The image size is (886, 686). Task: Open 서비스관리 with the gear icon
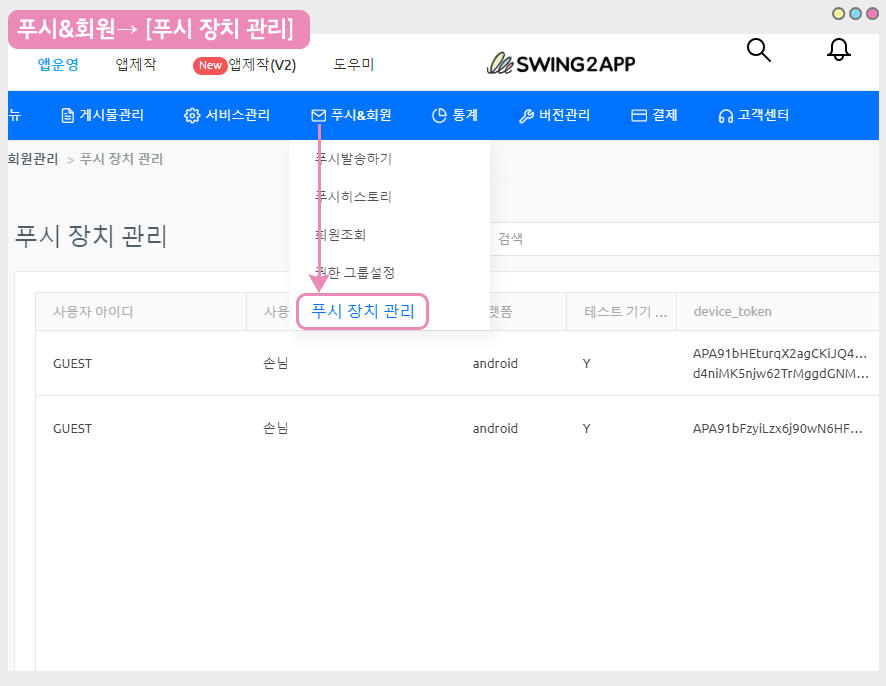coord(227,115)
